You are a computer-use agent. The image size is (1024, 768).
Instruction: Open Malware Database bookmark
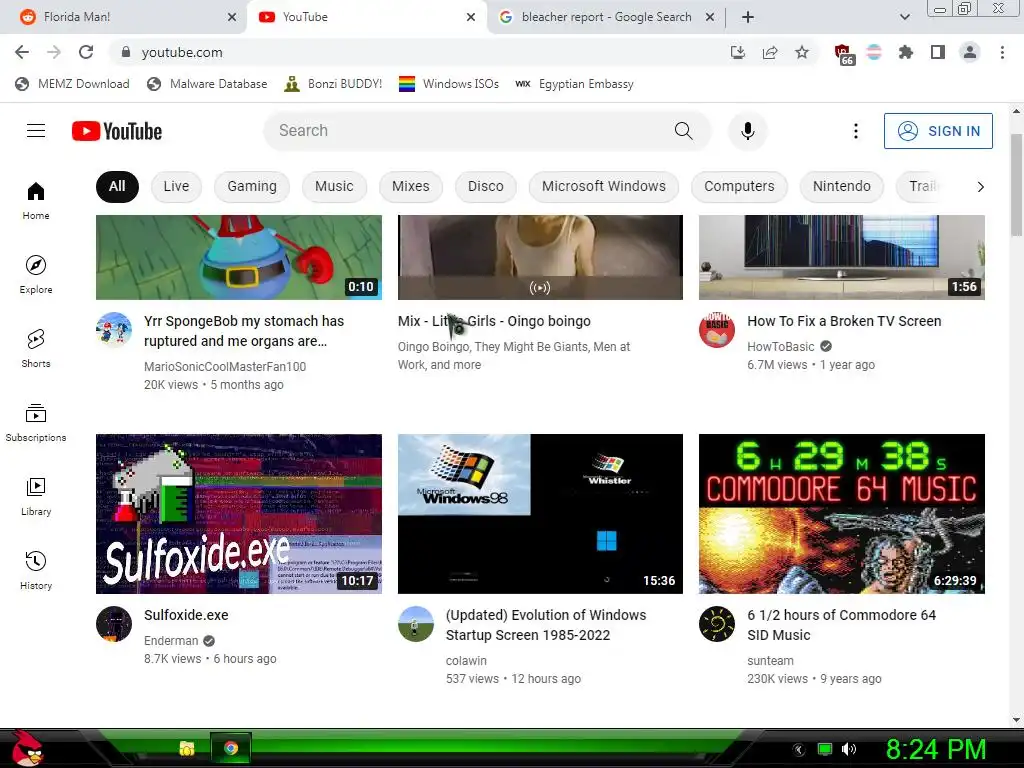[208, 84]
